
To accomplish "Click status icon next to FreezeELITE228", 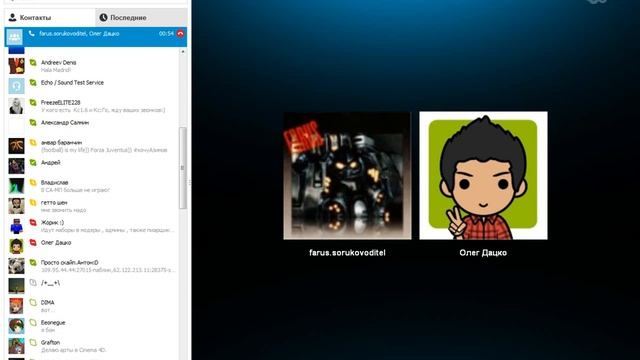I will tap(33, 102).
